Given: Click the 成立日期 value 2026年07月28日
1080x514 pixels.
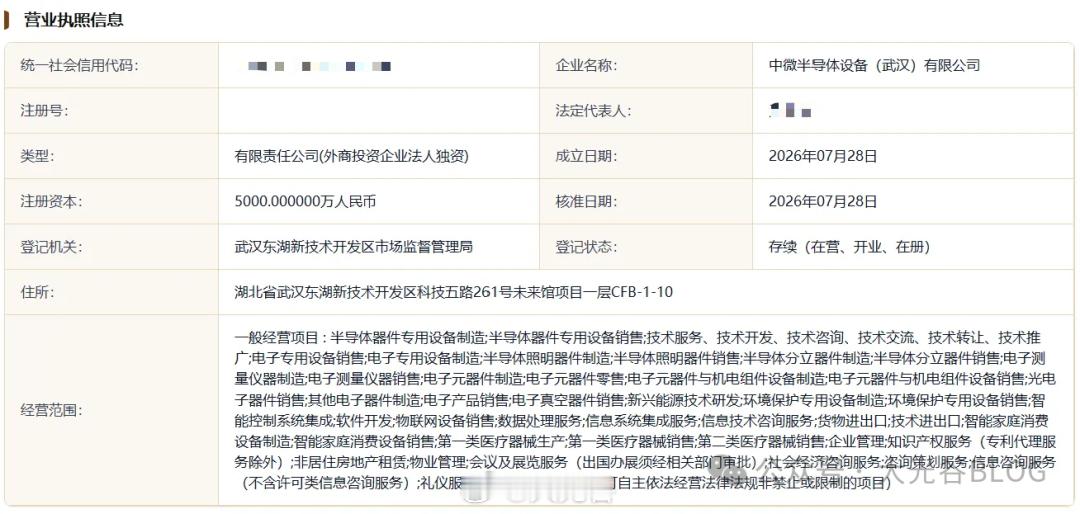Looking at the screenshot, I should click(823, 156).
